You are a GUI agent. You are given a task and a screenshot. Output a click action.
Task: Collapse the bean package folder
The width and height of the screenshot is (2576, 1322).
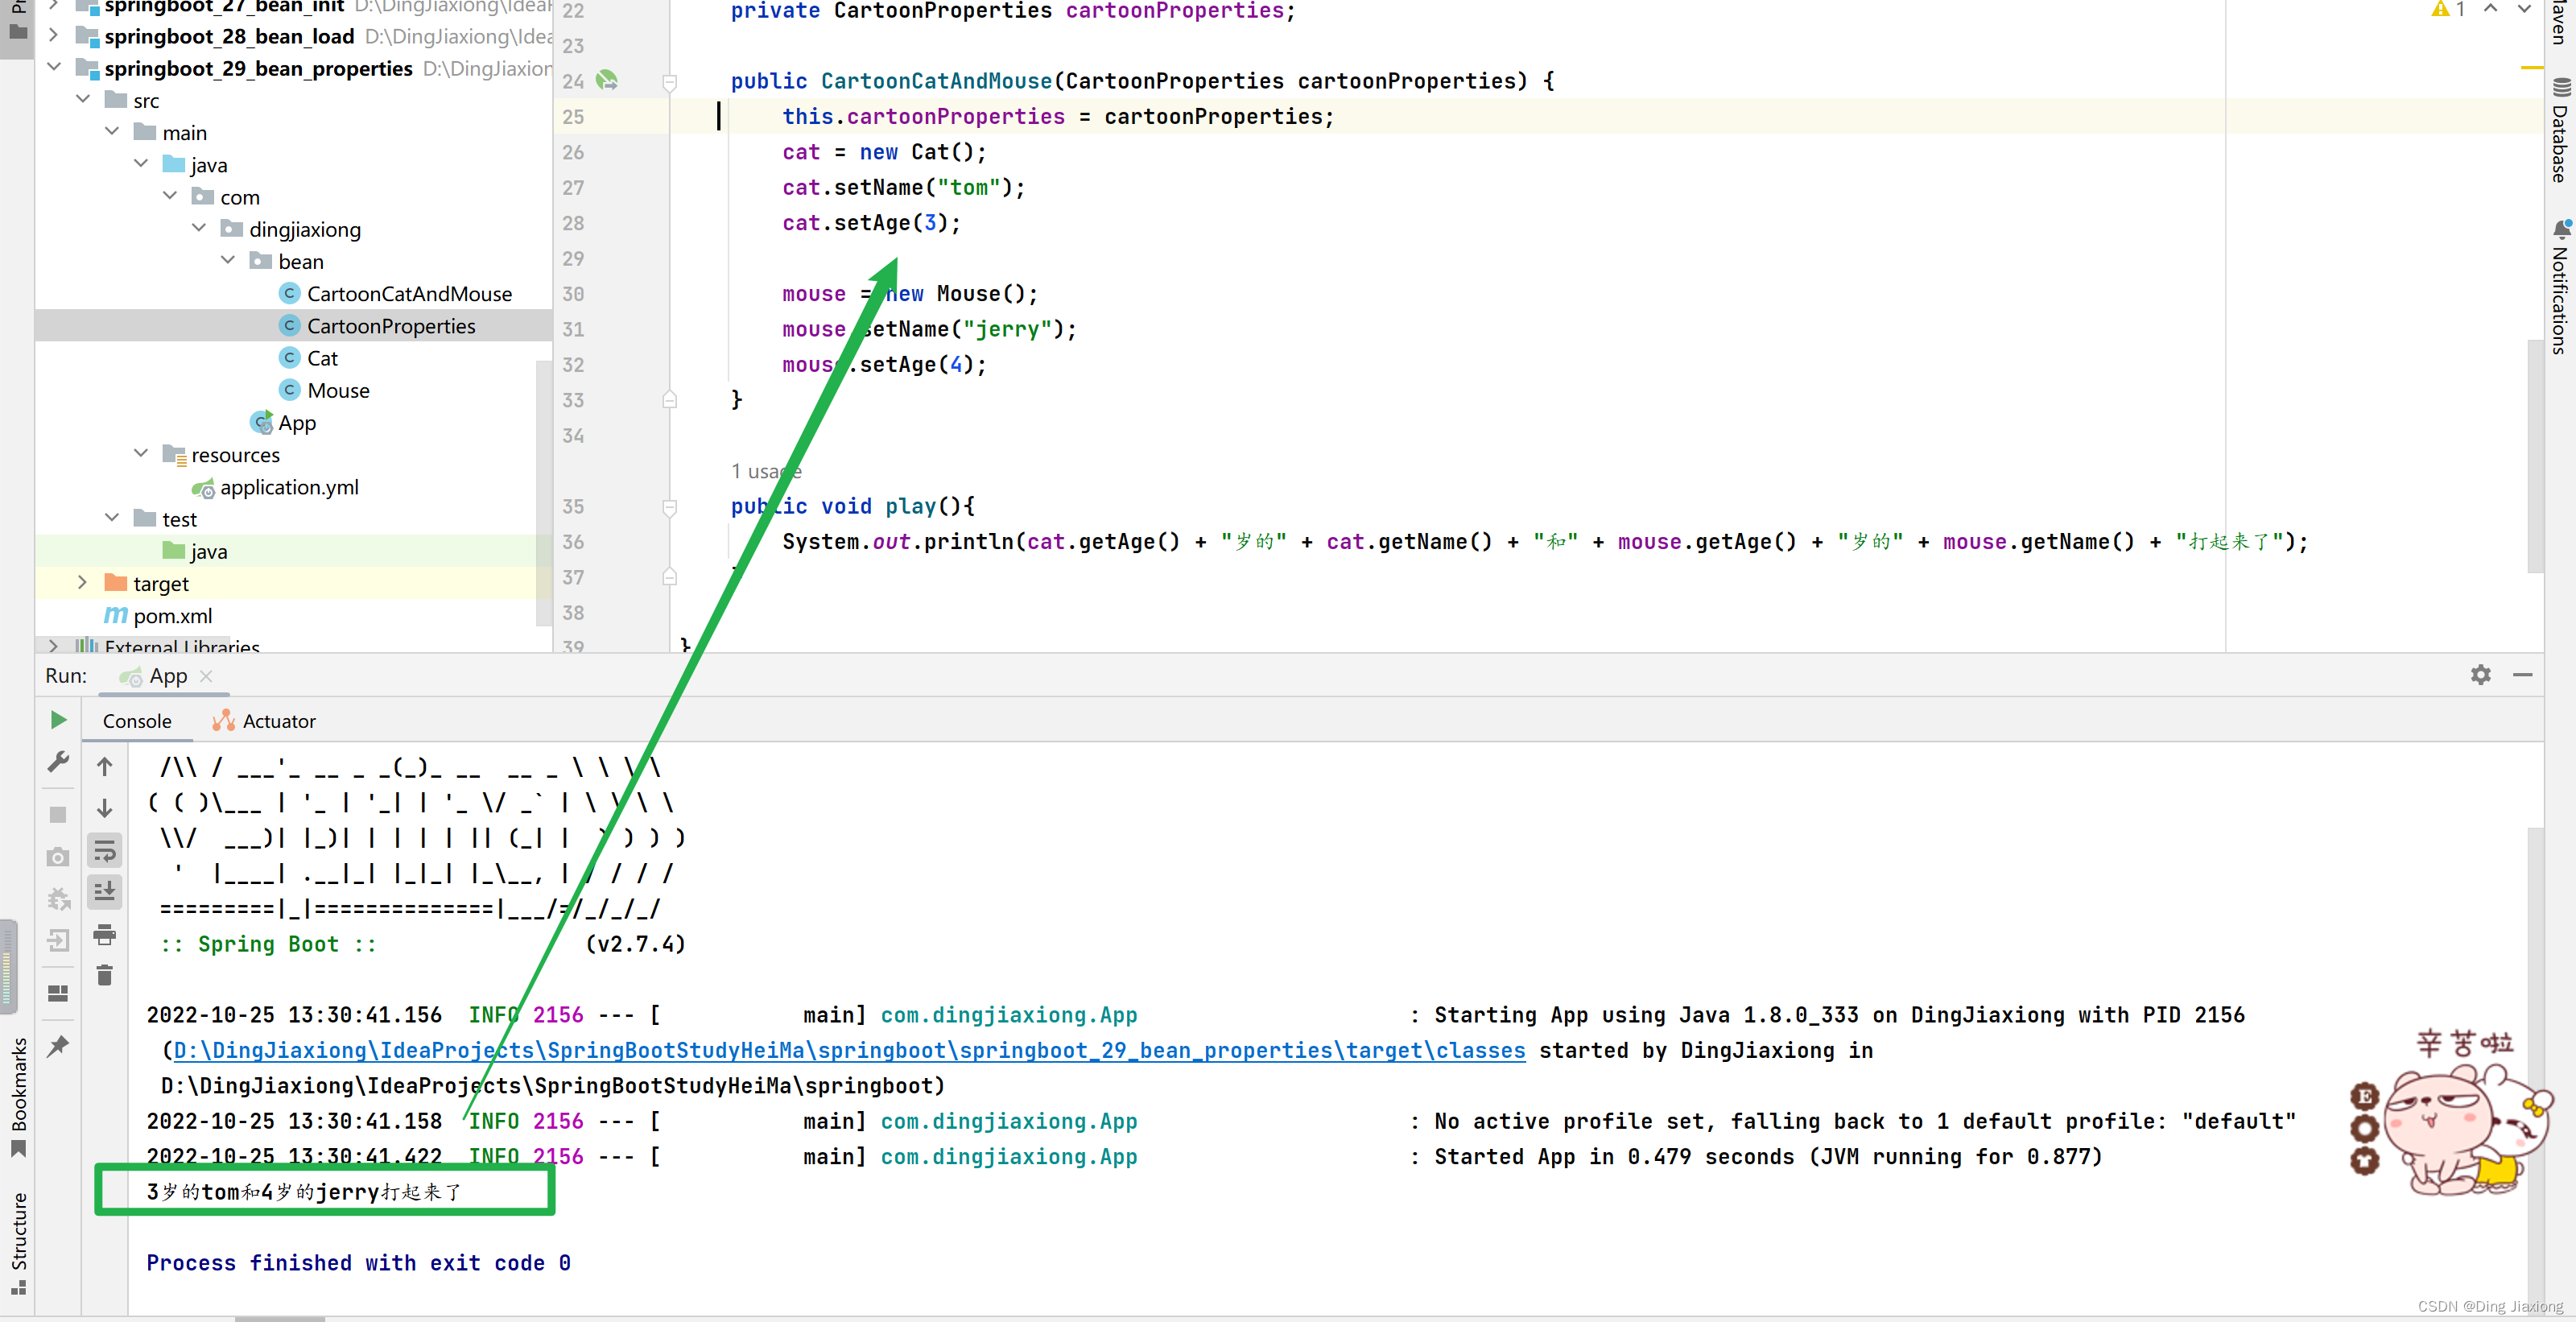(228, 261)
